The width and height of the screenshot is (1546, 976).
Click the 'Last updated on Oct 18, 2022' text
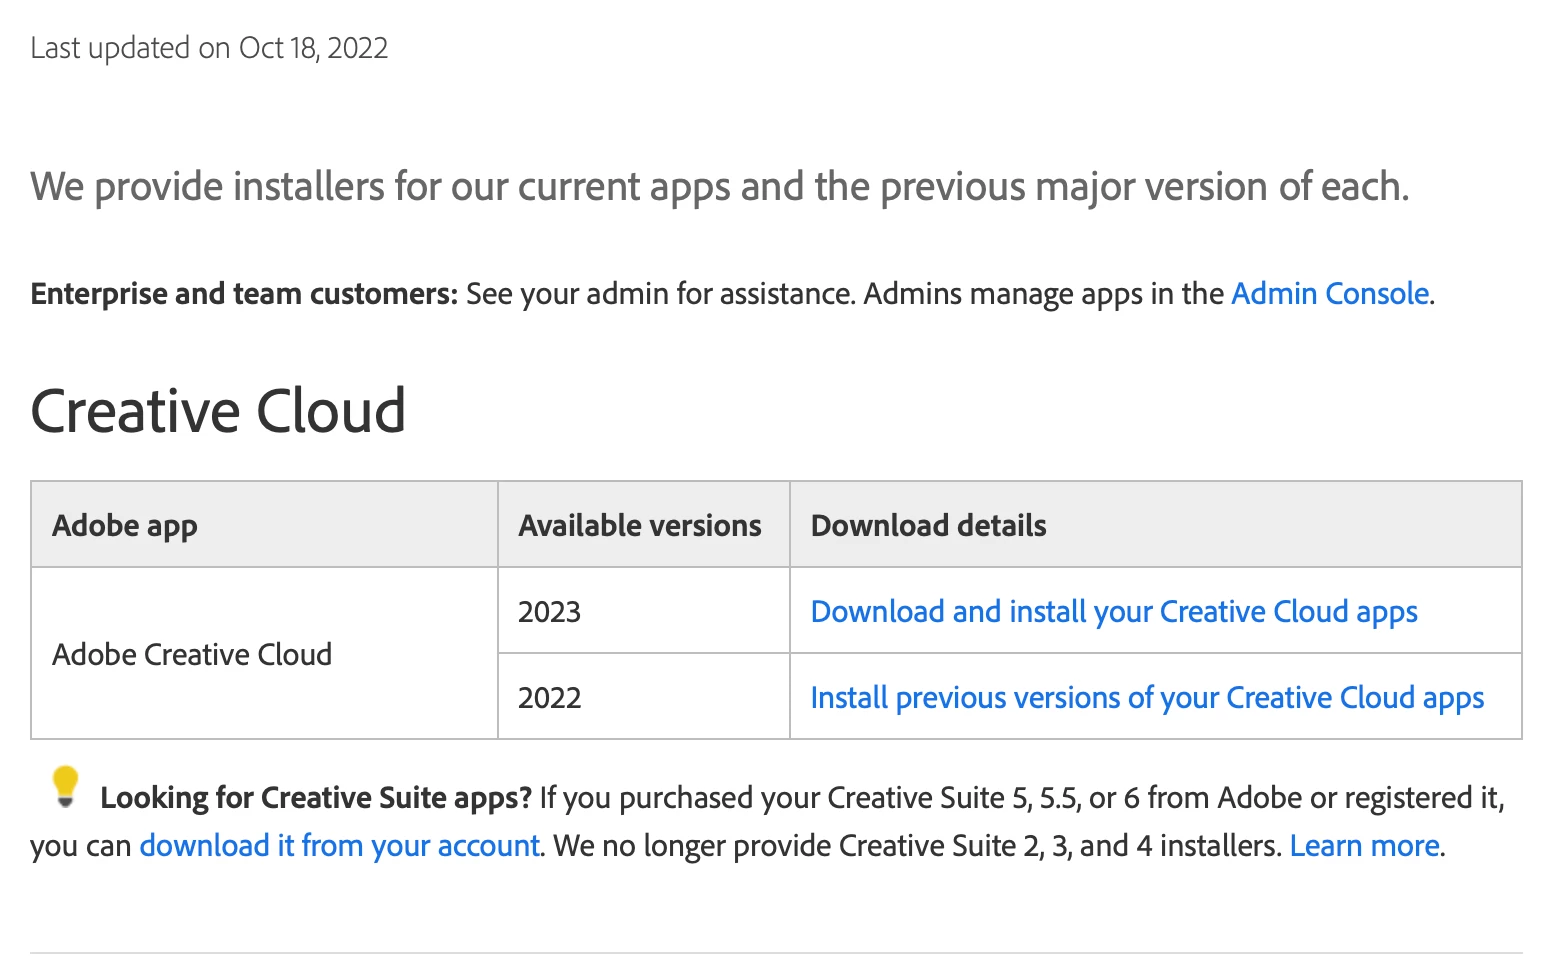click(209, 48)
